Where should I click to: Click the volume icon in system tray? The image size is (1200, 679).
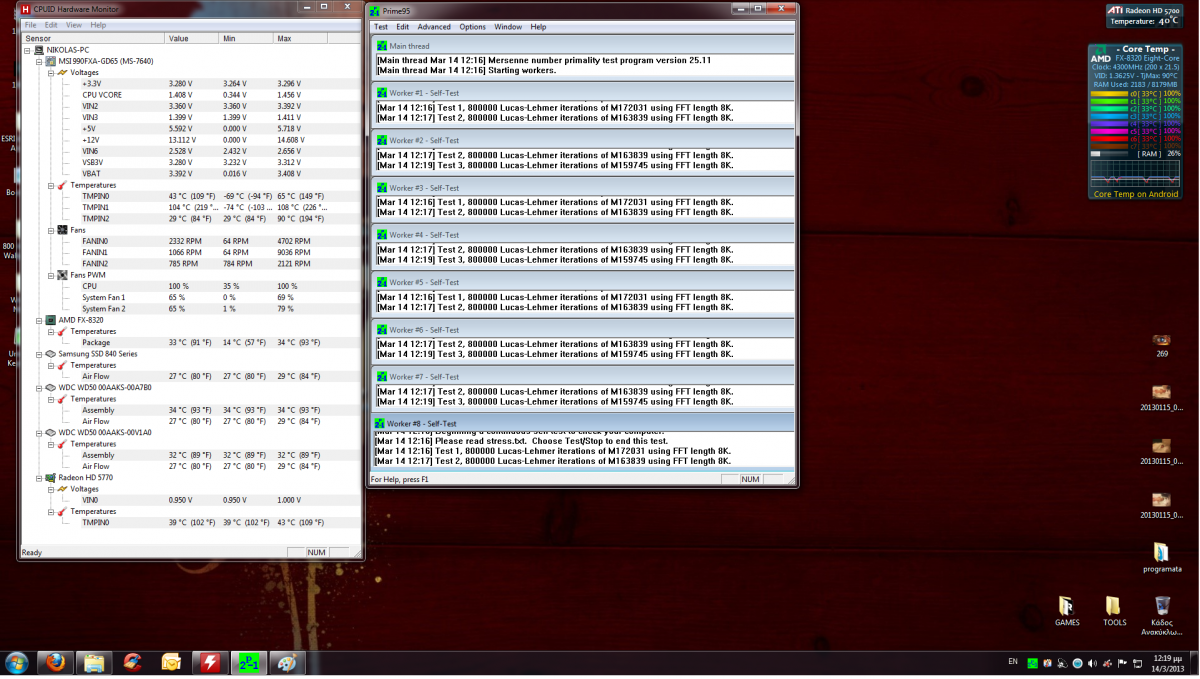click(x=1092, y=663)
